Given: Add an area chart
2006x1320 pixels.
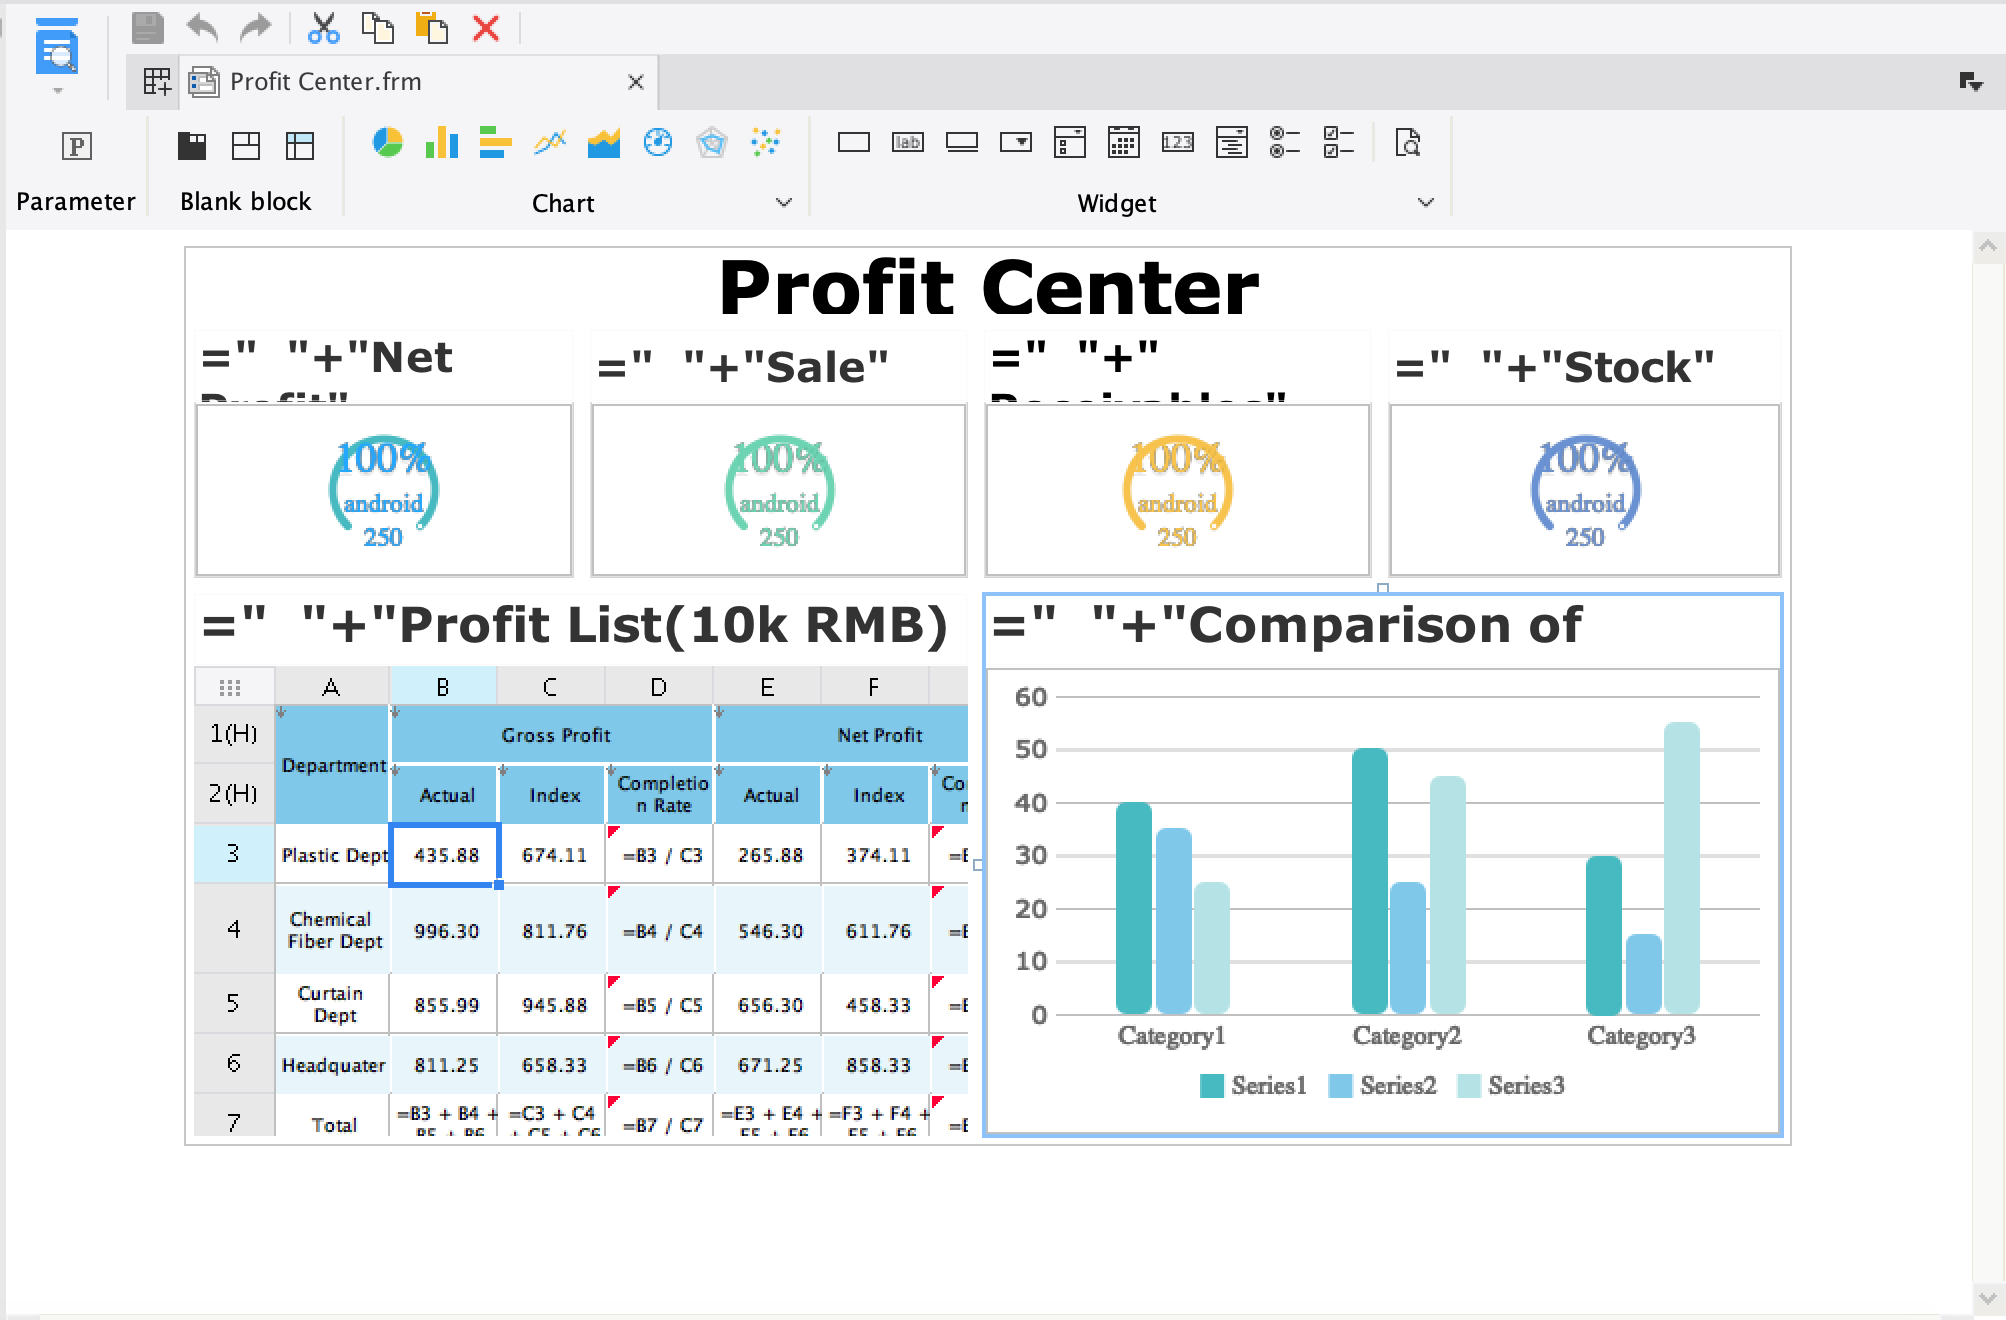Looking at the screenshot, I should tap(603, 143).
